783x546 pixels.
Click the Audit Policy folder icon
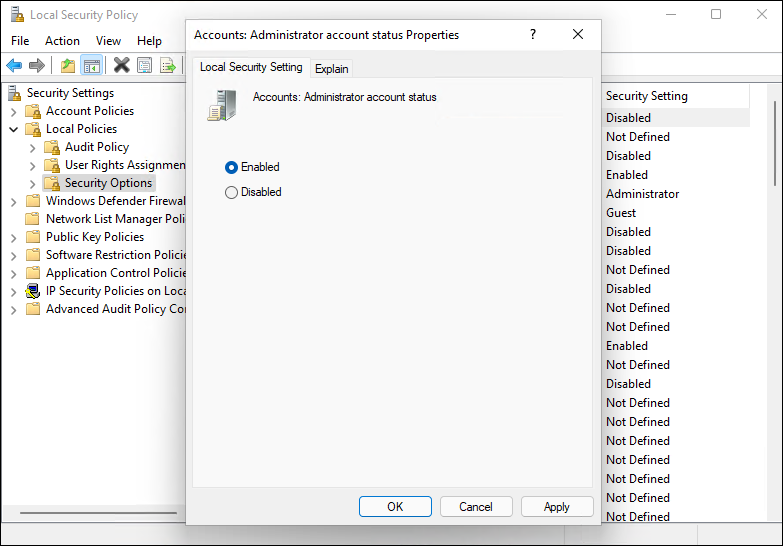point(52,147)
